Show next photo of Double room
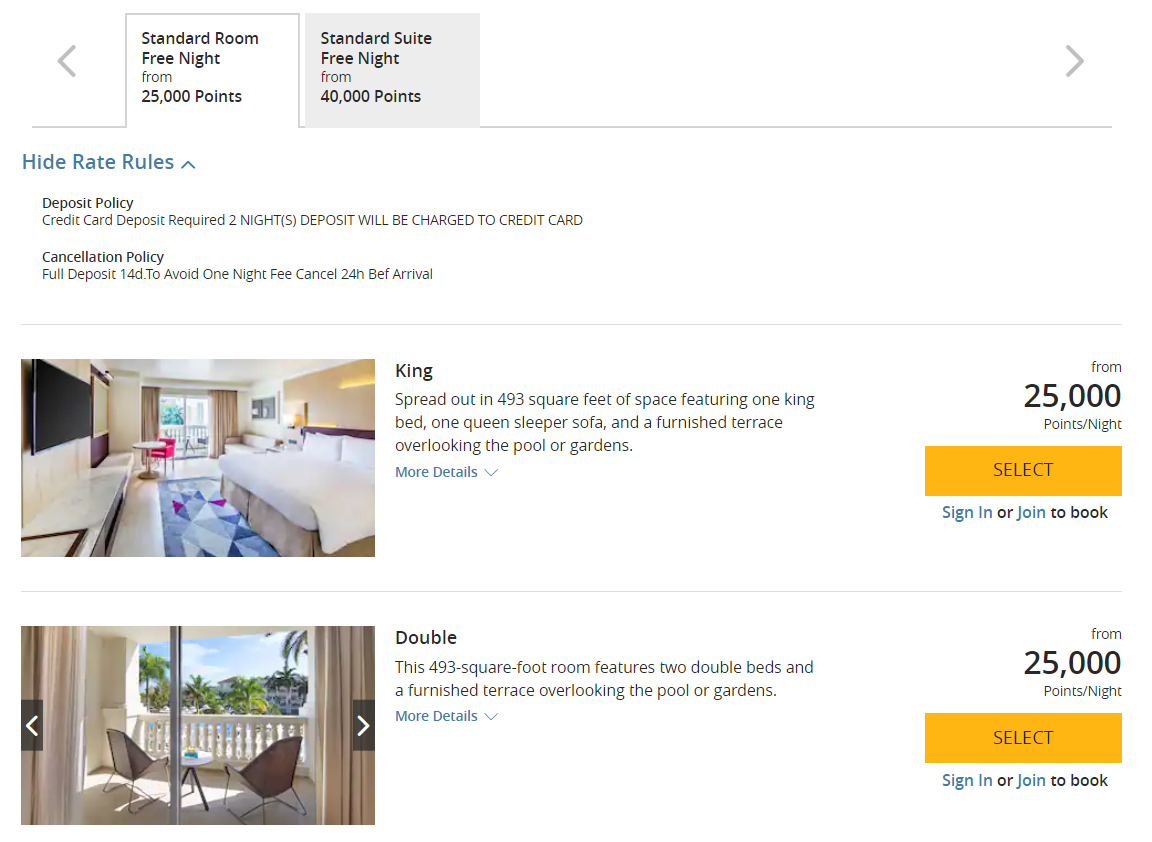This screenshot has width=1152, height=842. 363,725
